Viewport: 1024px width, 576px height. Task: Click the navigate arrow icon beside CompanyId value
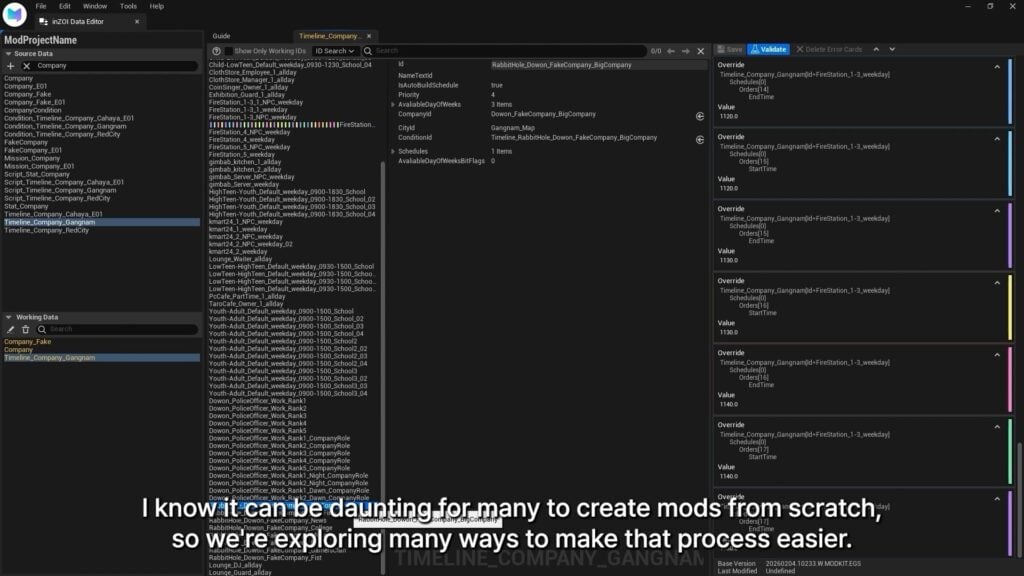[x=700, y=116]
